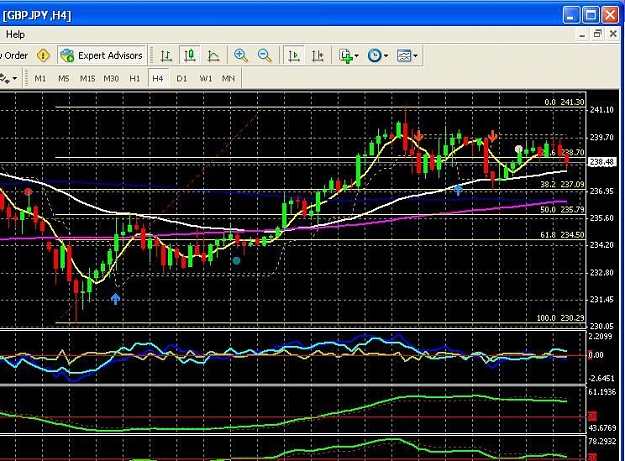This screenshot has width=625, height=461.
Task: Toggle the Expert Advisors button
Action: tap(102, 55)
